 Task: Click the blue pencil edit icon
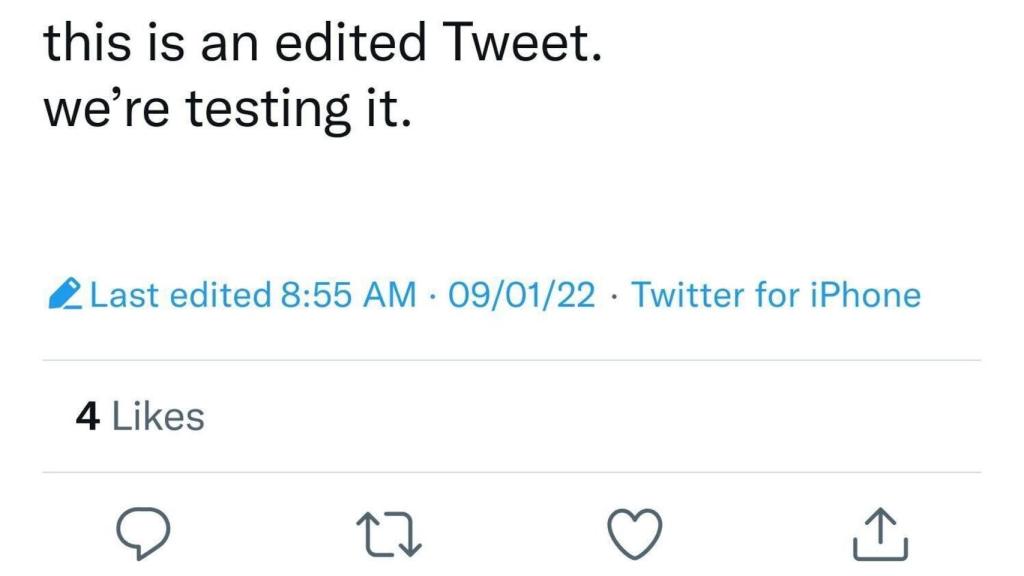point(66,293)
